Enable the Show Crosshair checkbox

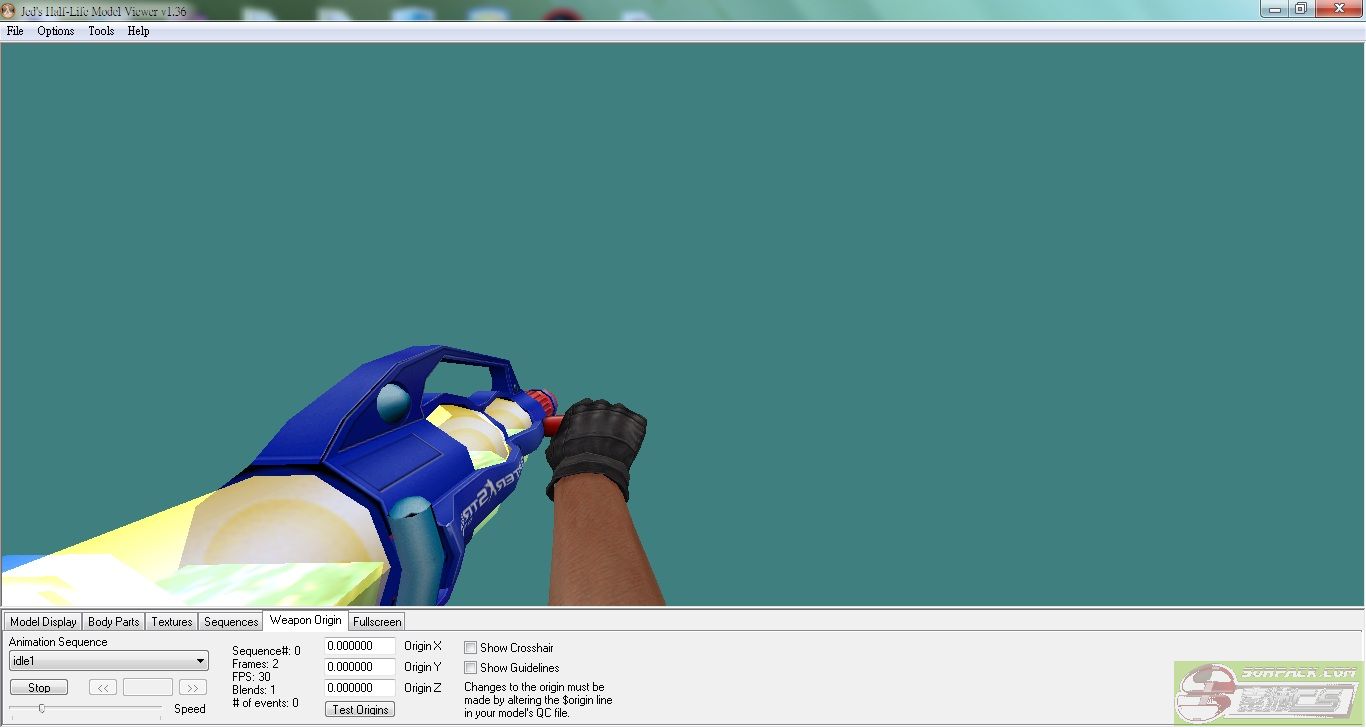click(470, 648)
